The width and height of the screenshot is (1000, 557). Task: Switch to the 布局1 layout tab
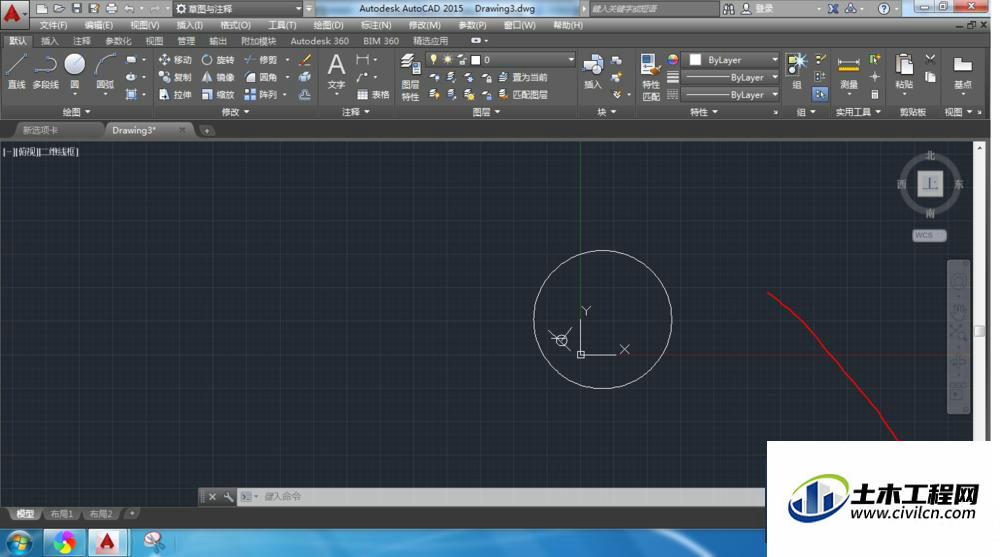(x=62, y=514)
